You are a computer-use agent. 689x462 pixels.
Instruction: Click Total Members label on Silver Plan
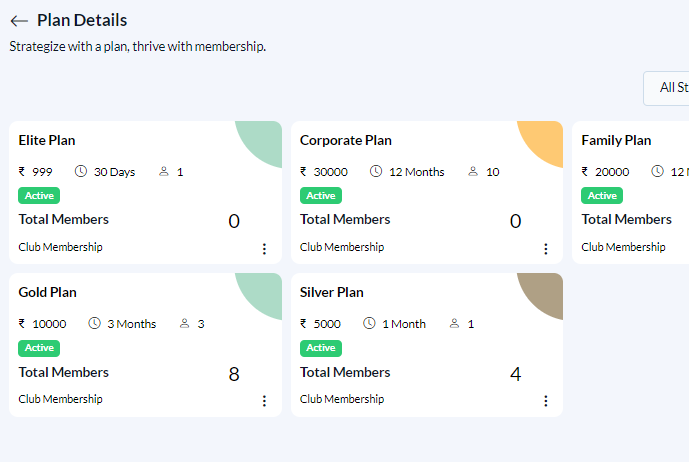click(x=345, y=372)
